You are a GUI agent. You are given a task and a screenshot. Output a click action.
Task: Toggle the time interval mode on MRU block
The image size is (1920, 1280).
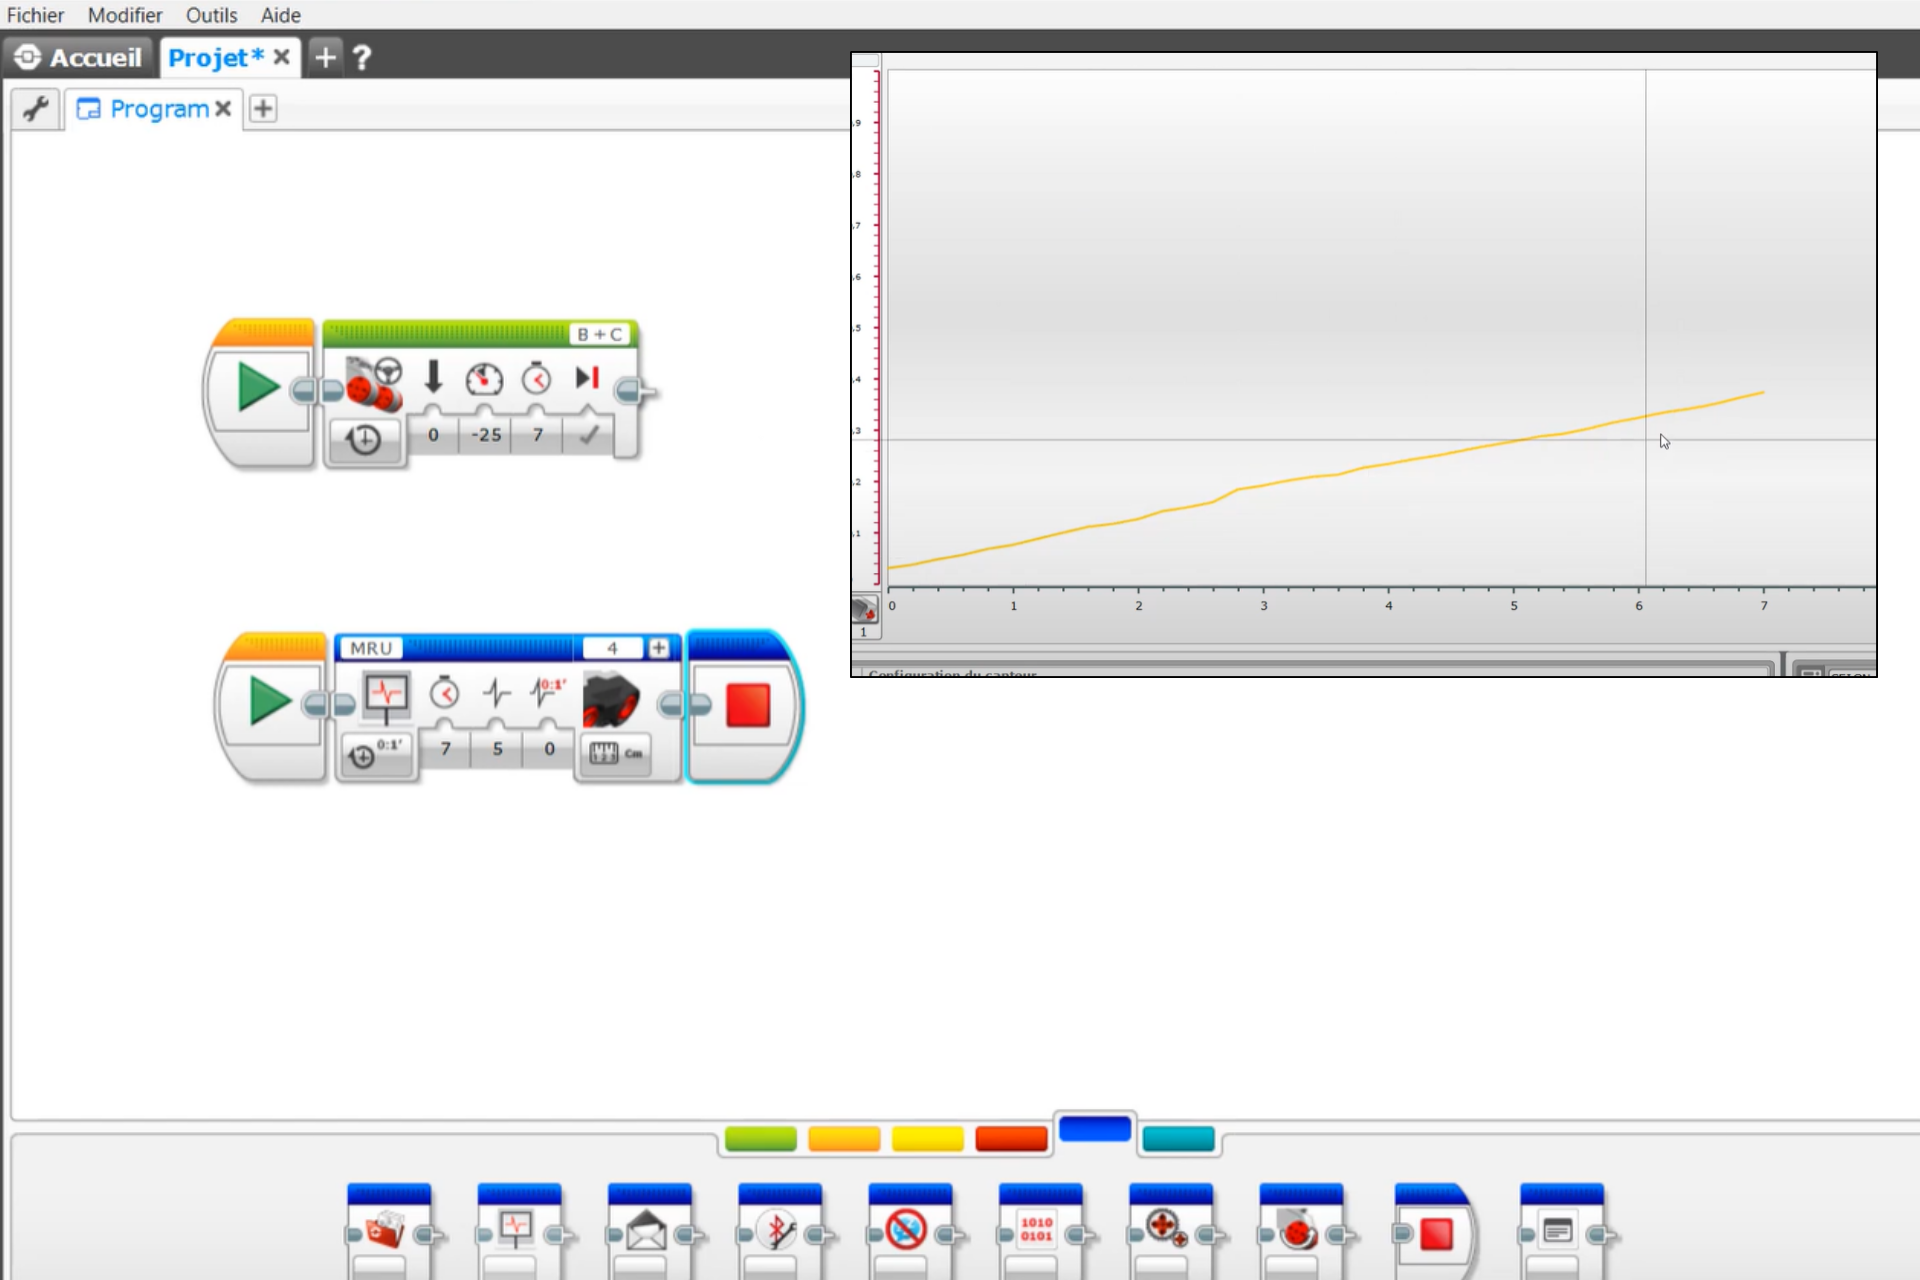tap(375, 755)
